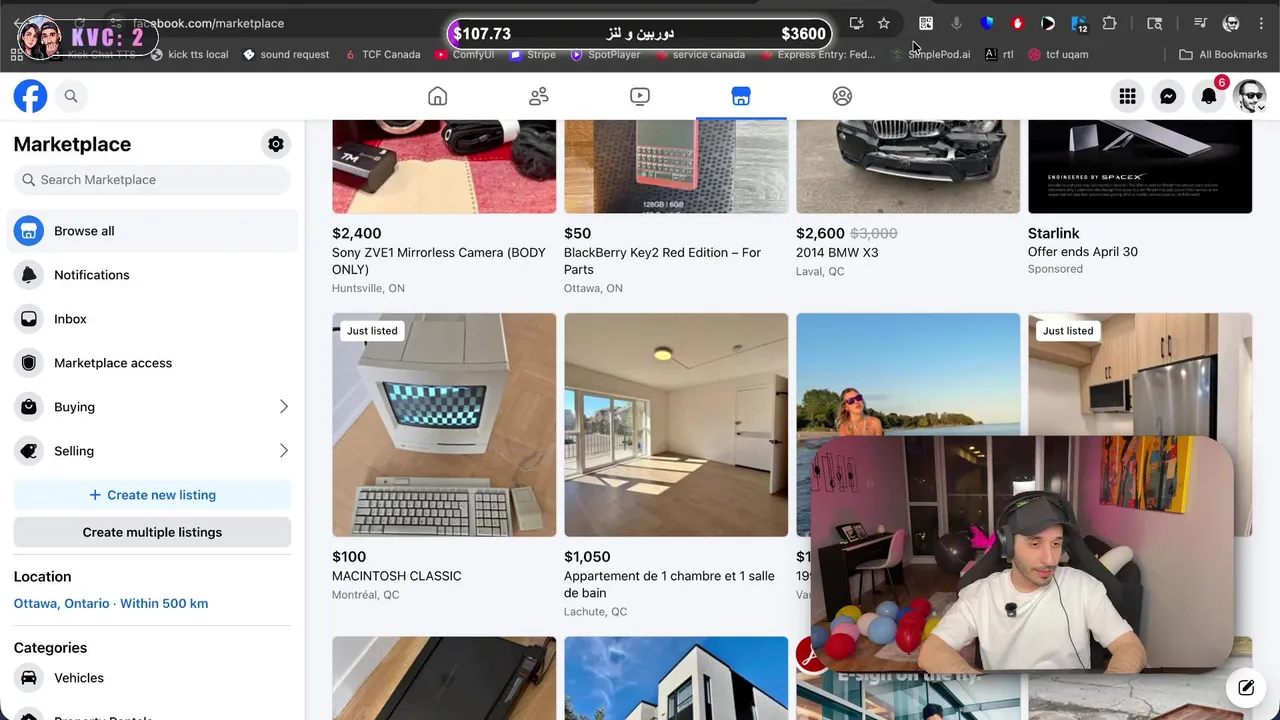1280x720 pixels.
Task: Click the Selling tag icon
Action: click(x=29, y=451)
